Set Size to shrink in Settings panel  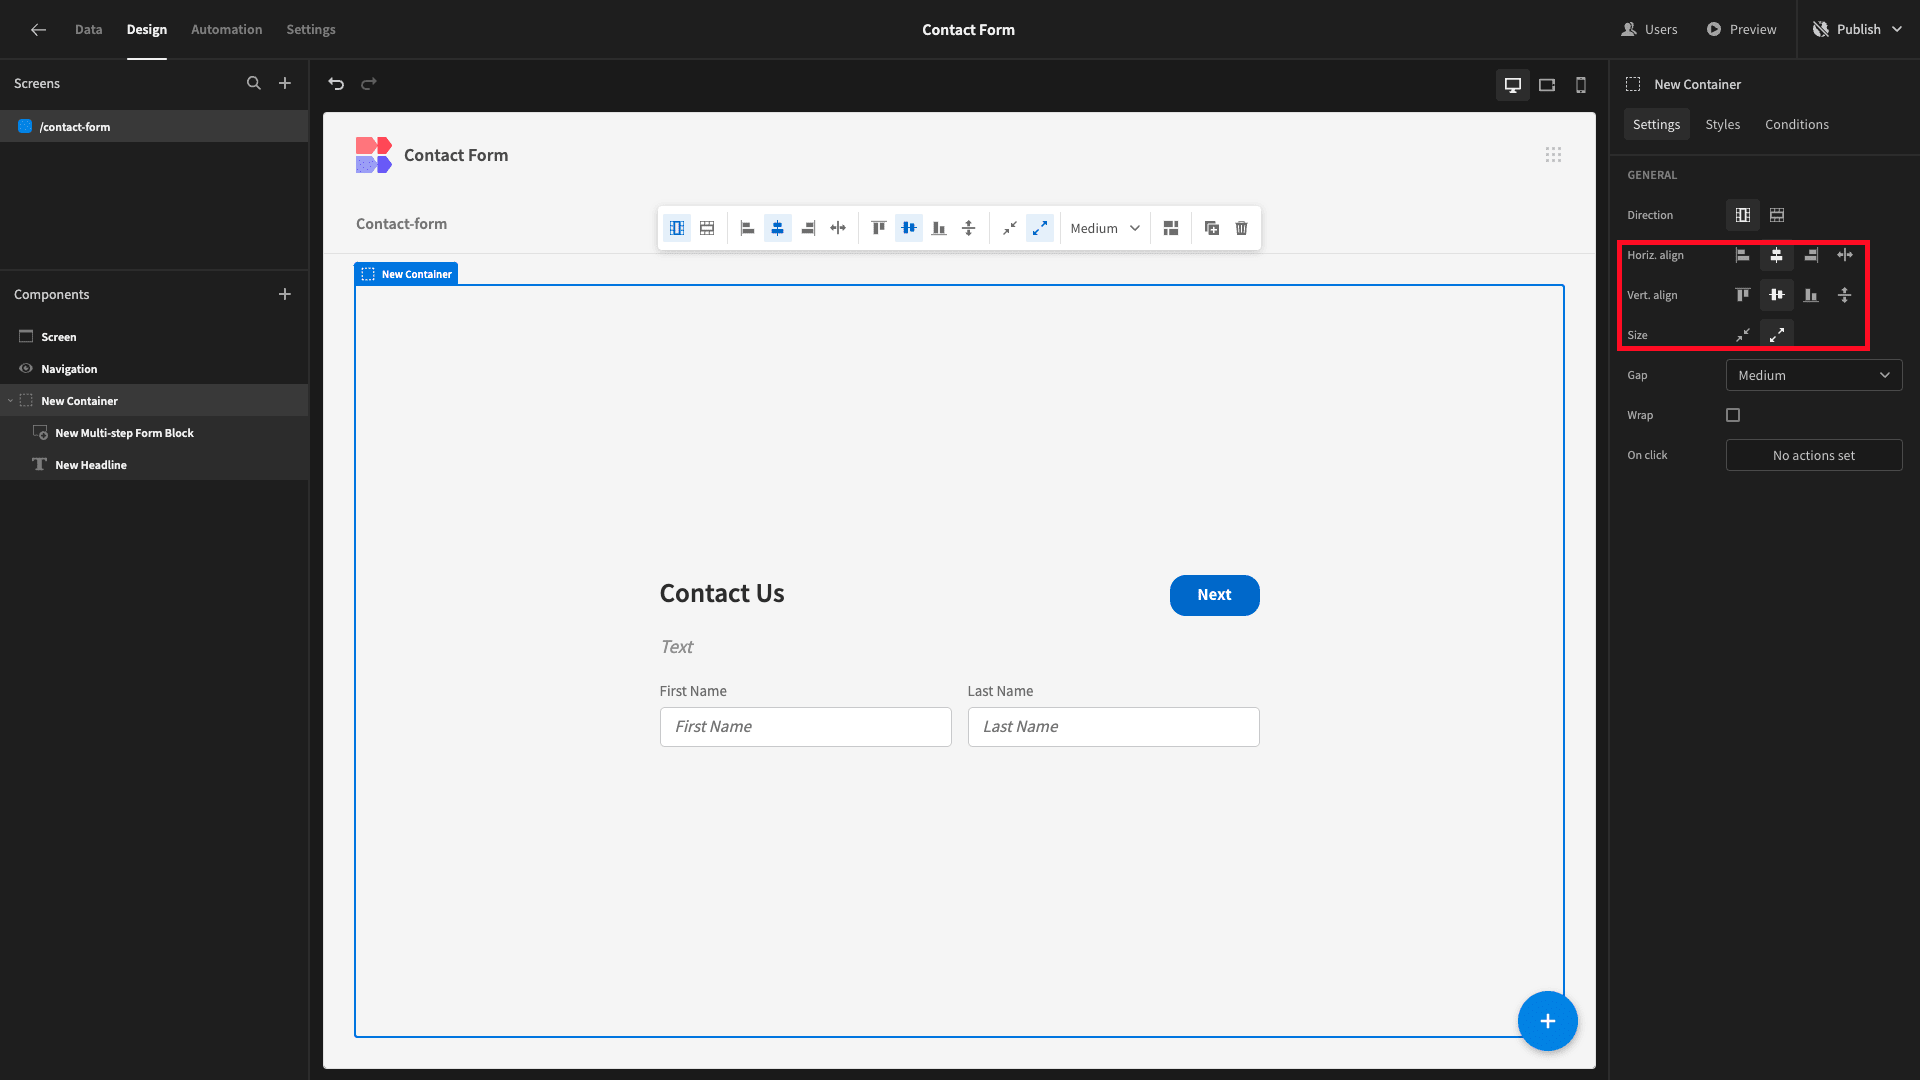1743,335
